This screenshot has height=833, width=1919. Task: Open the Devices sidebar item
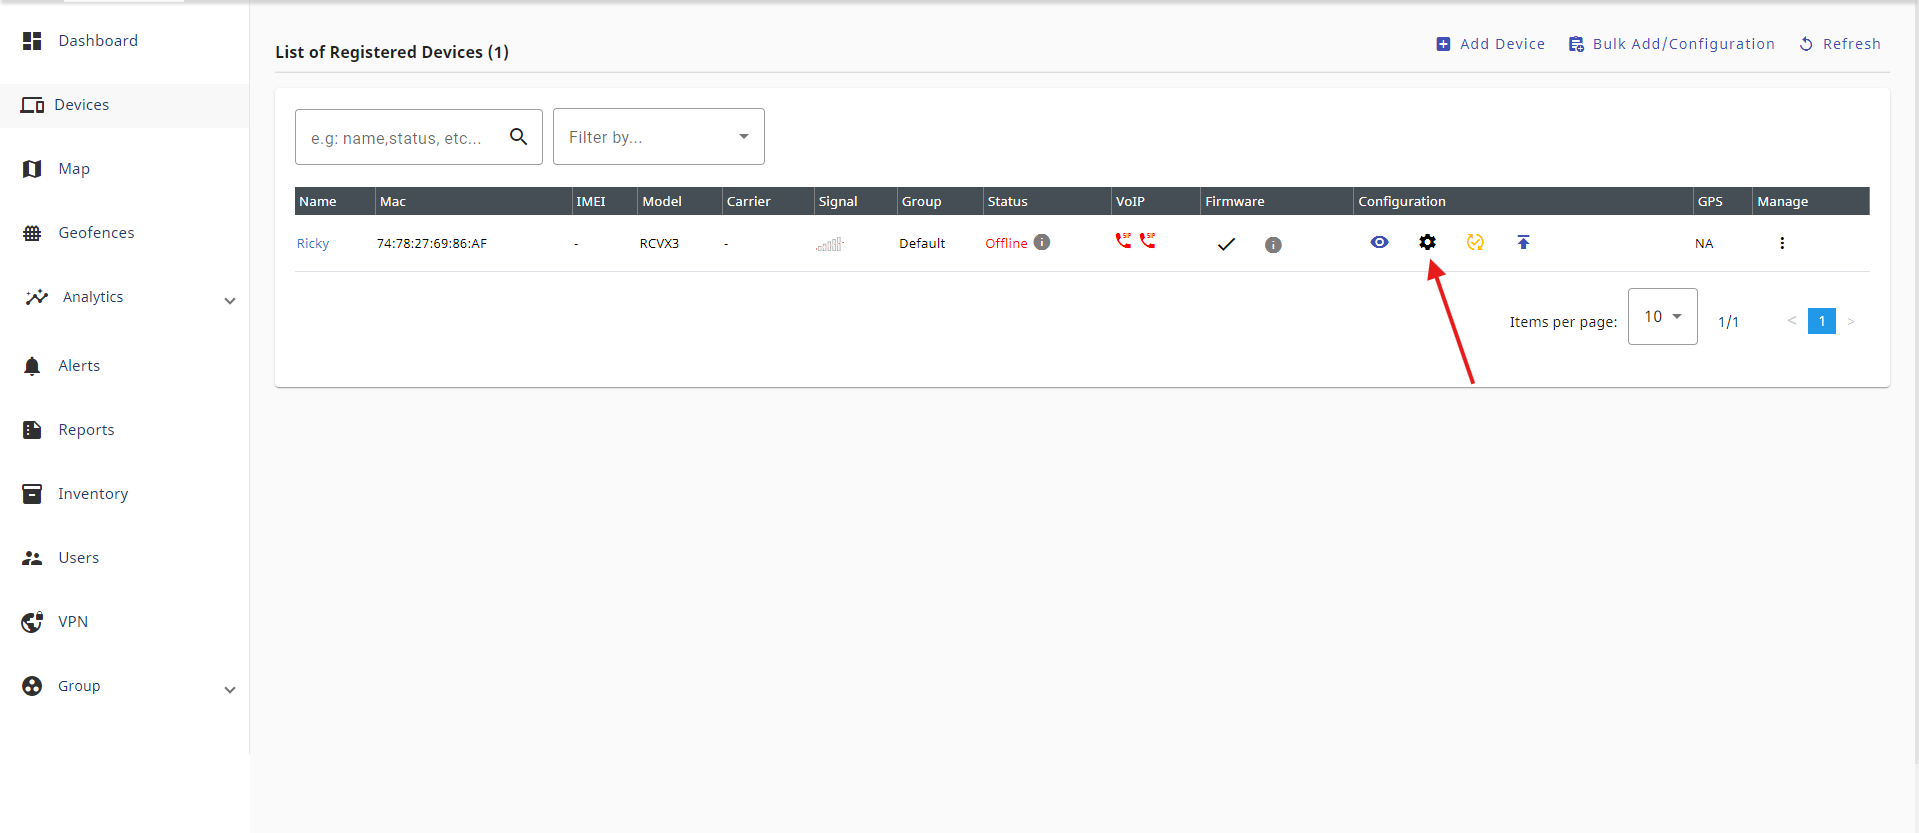point(124,105)
